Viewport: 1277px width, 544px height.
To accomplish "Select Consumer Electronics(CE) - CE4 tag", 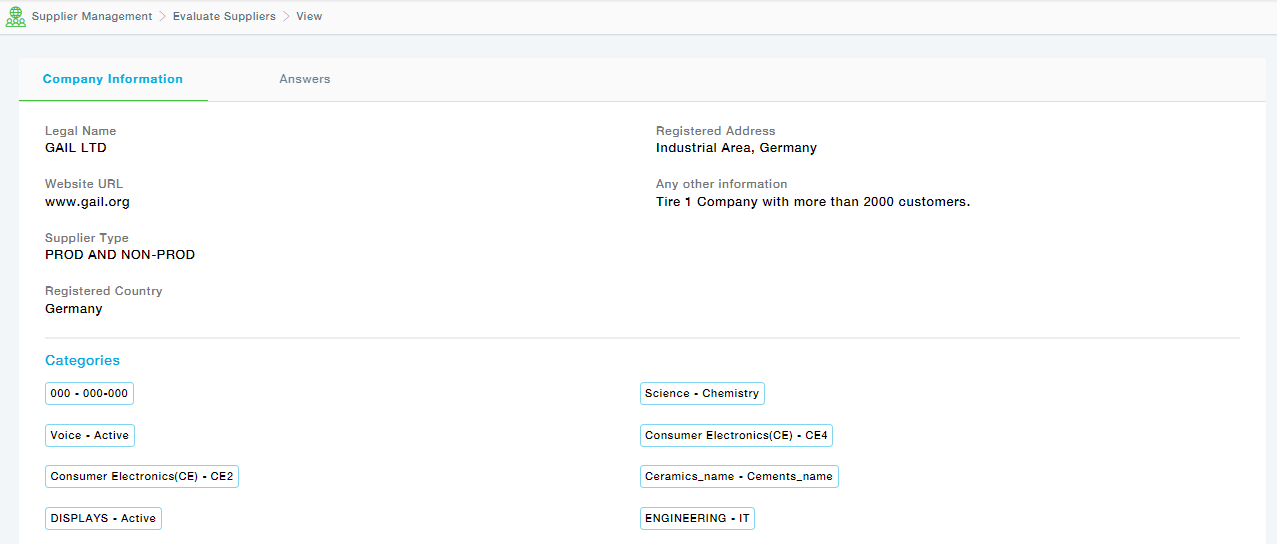I will coord(736,436).
